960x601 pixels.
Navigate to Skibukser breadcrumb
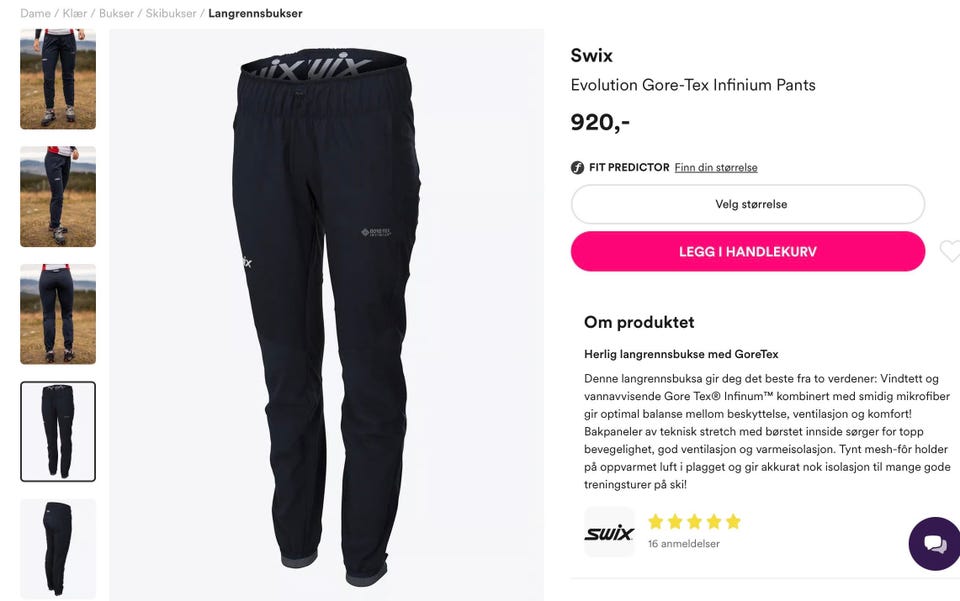[171, 13]
